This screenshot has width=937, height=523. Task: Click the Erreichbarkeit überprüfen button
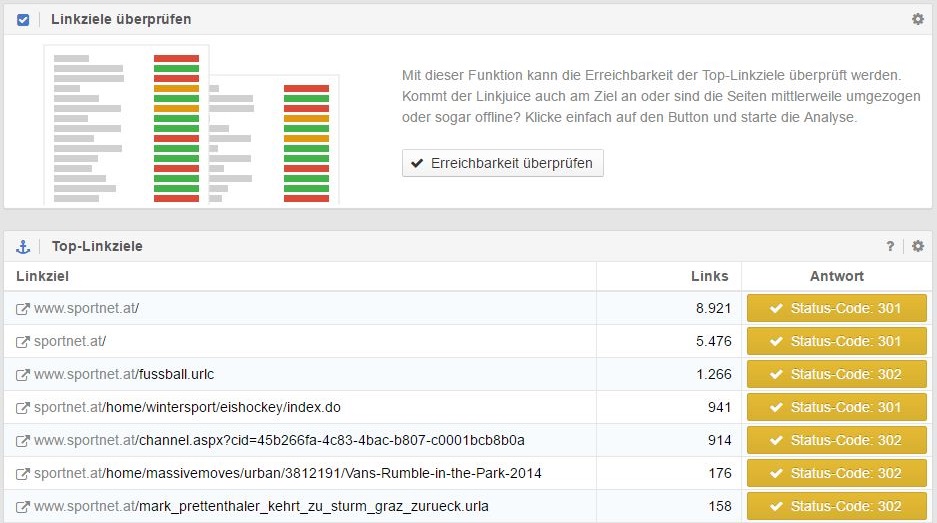(502, 163)
